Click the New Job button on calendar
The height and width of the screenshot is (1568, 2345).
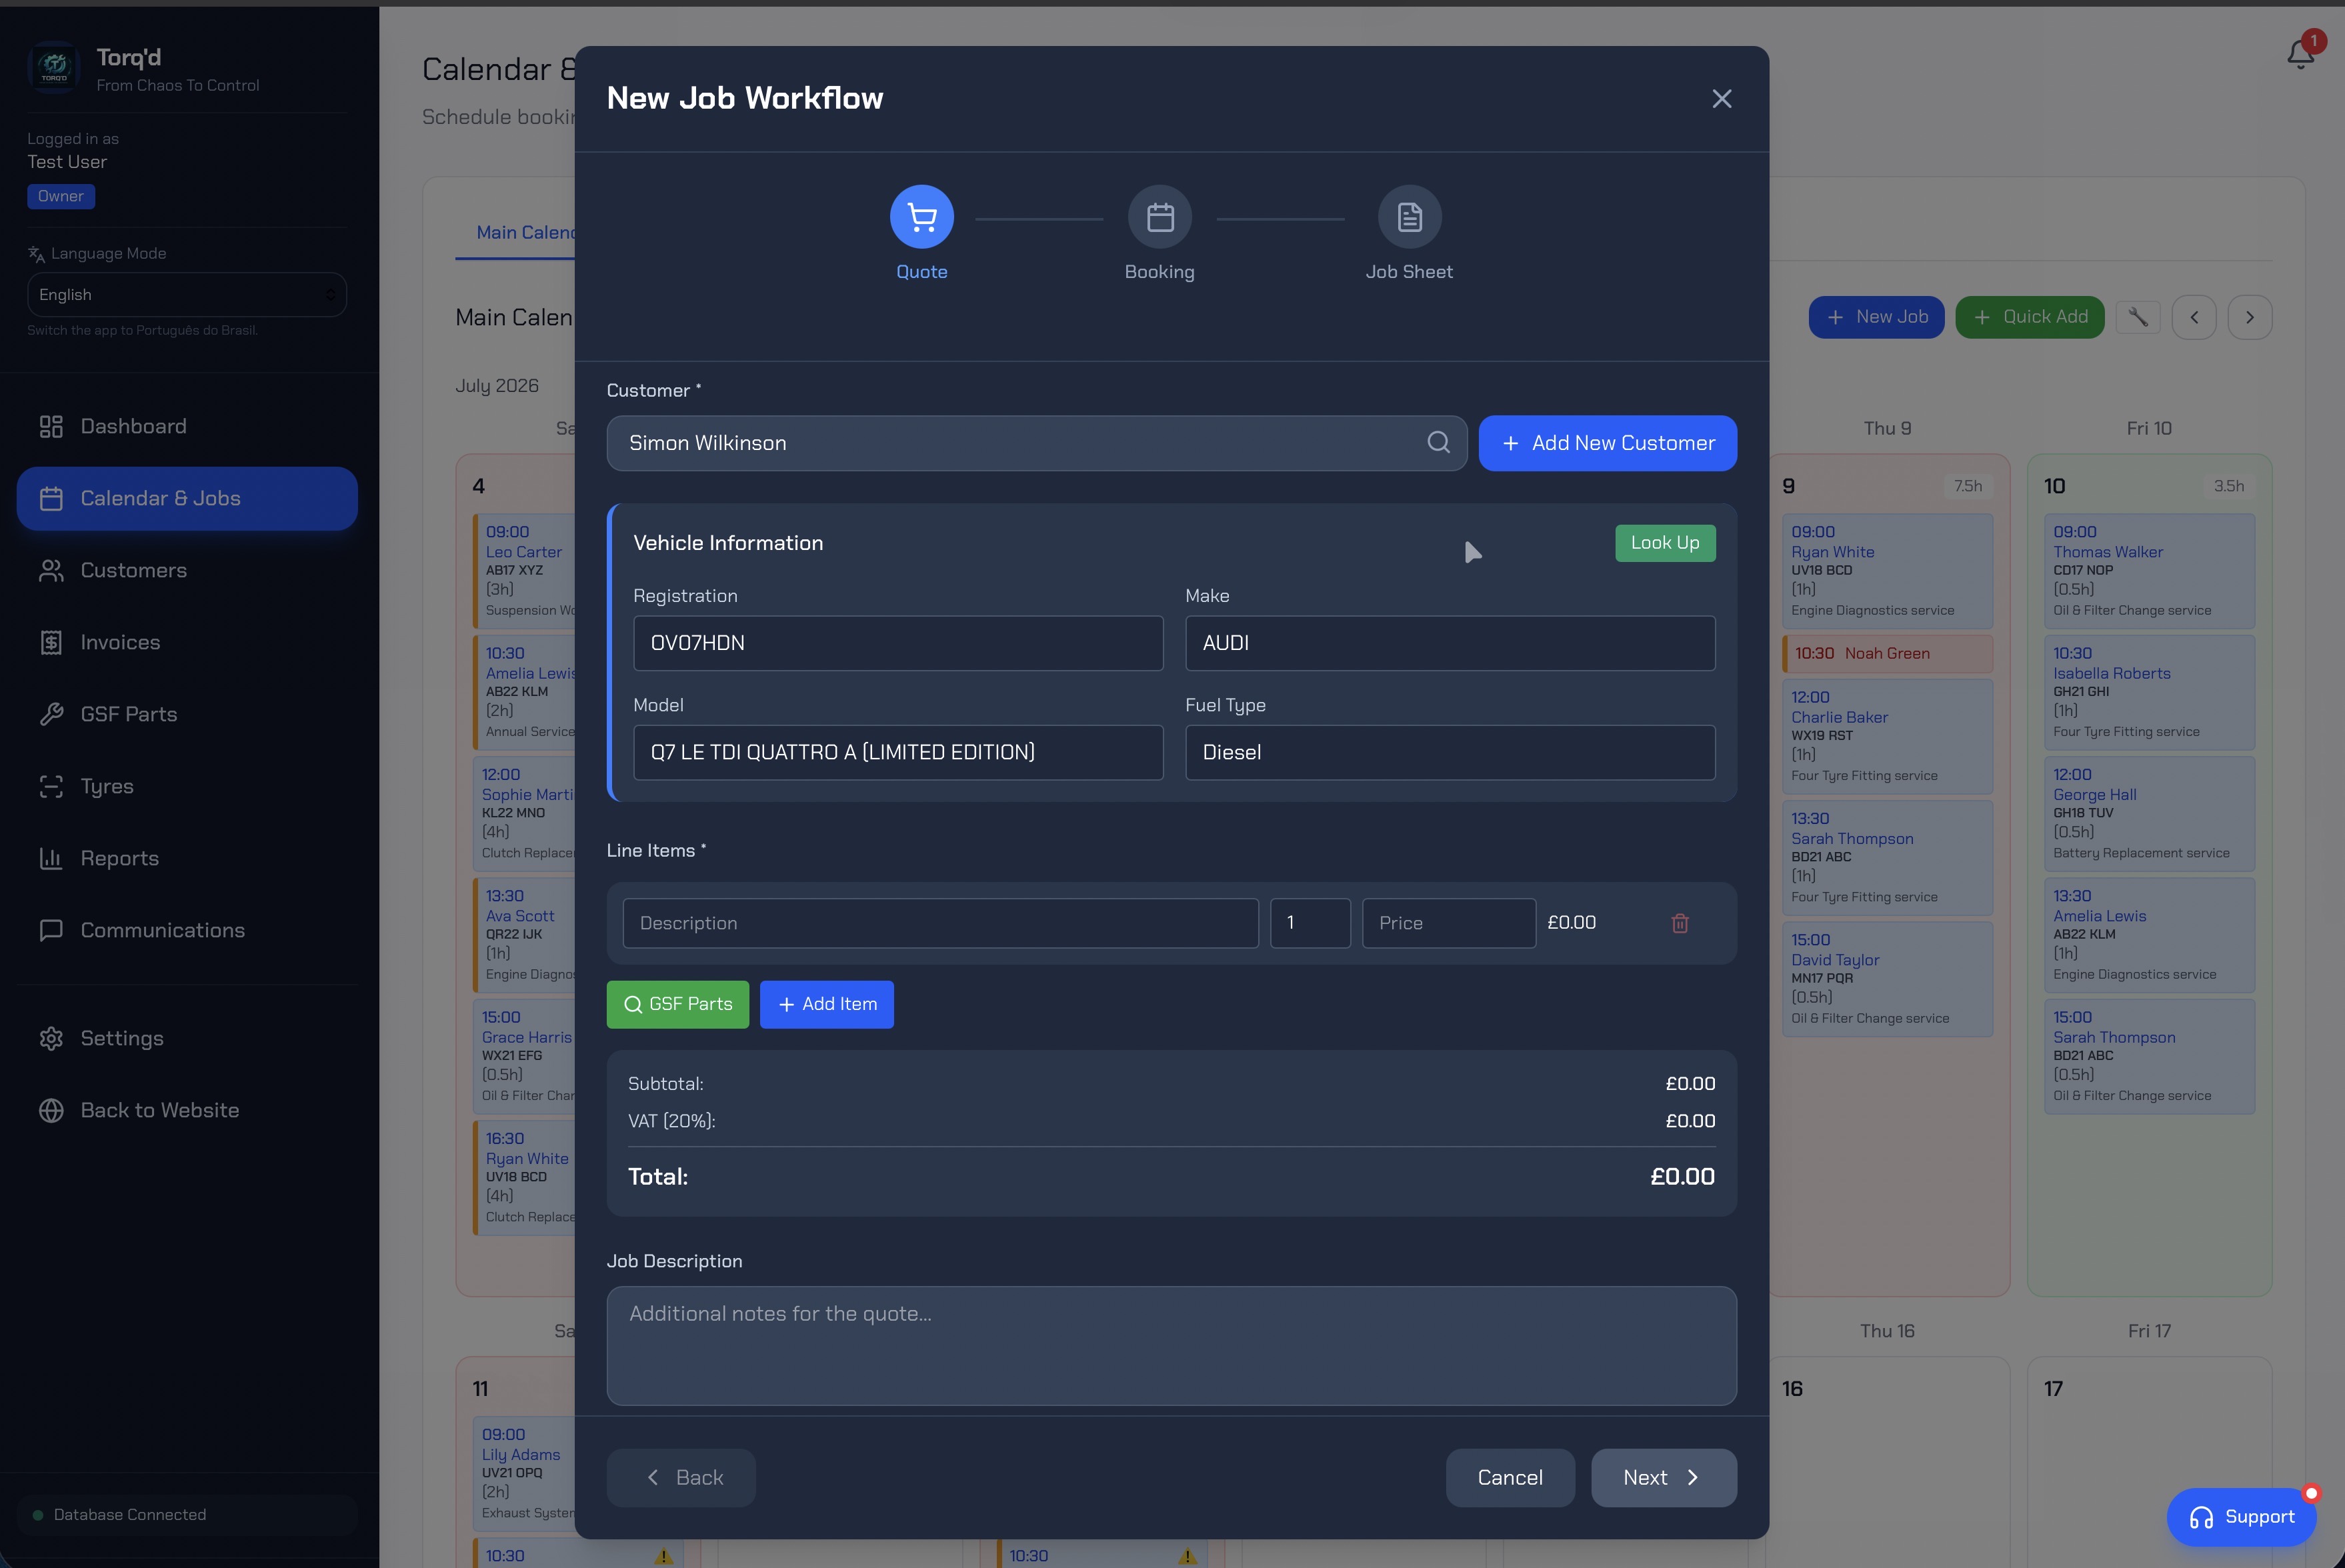(1876, 317)
